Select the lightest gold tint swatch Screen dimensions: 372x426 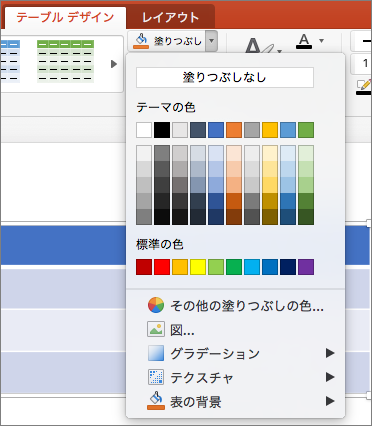pyautogui.click(x=270, y=153)
